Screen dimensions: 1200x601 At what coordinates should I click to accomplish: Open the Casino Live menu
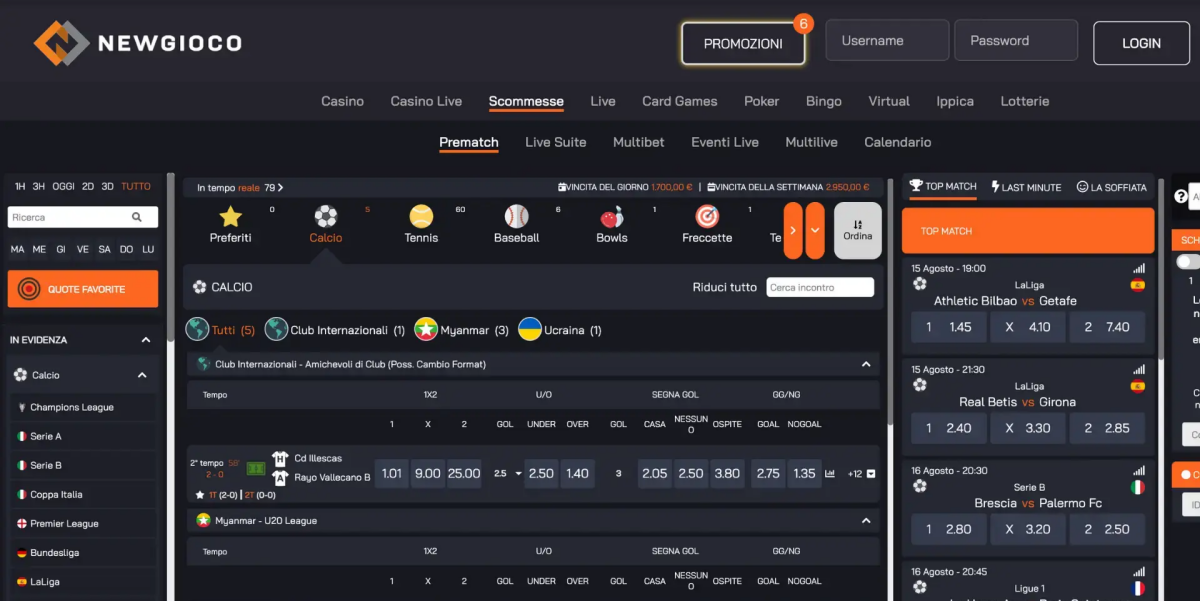click(426, 101)
